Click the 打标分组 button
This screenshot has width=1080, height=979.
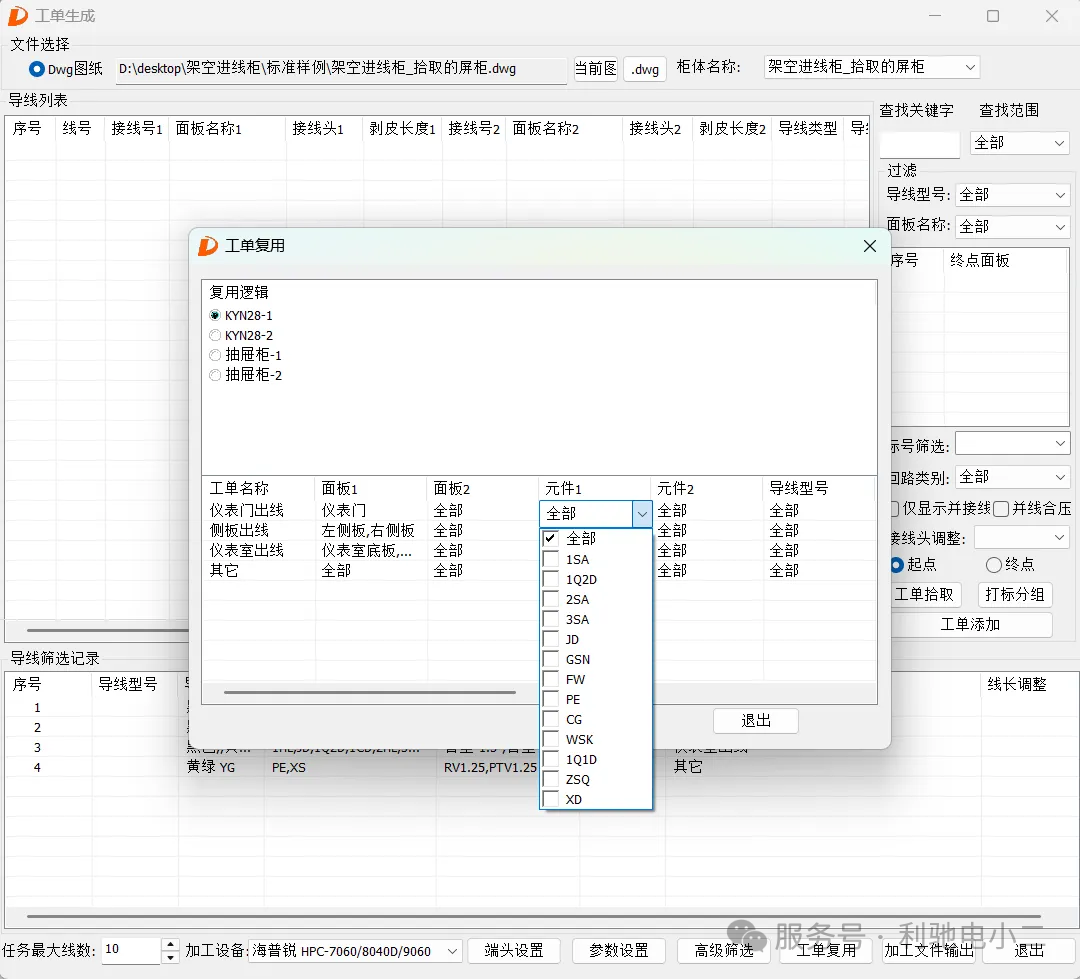(x=1015, y=594)
